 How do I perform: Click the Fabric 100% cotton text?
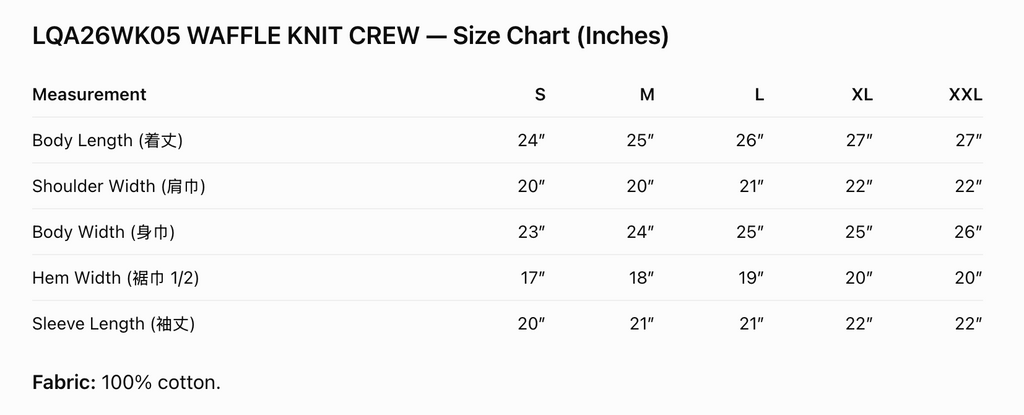click(x=126, y=382)
